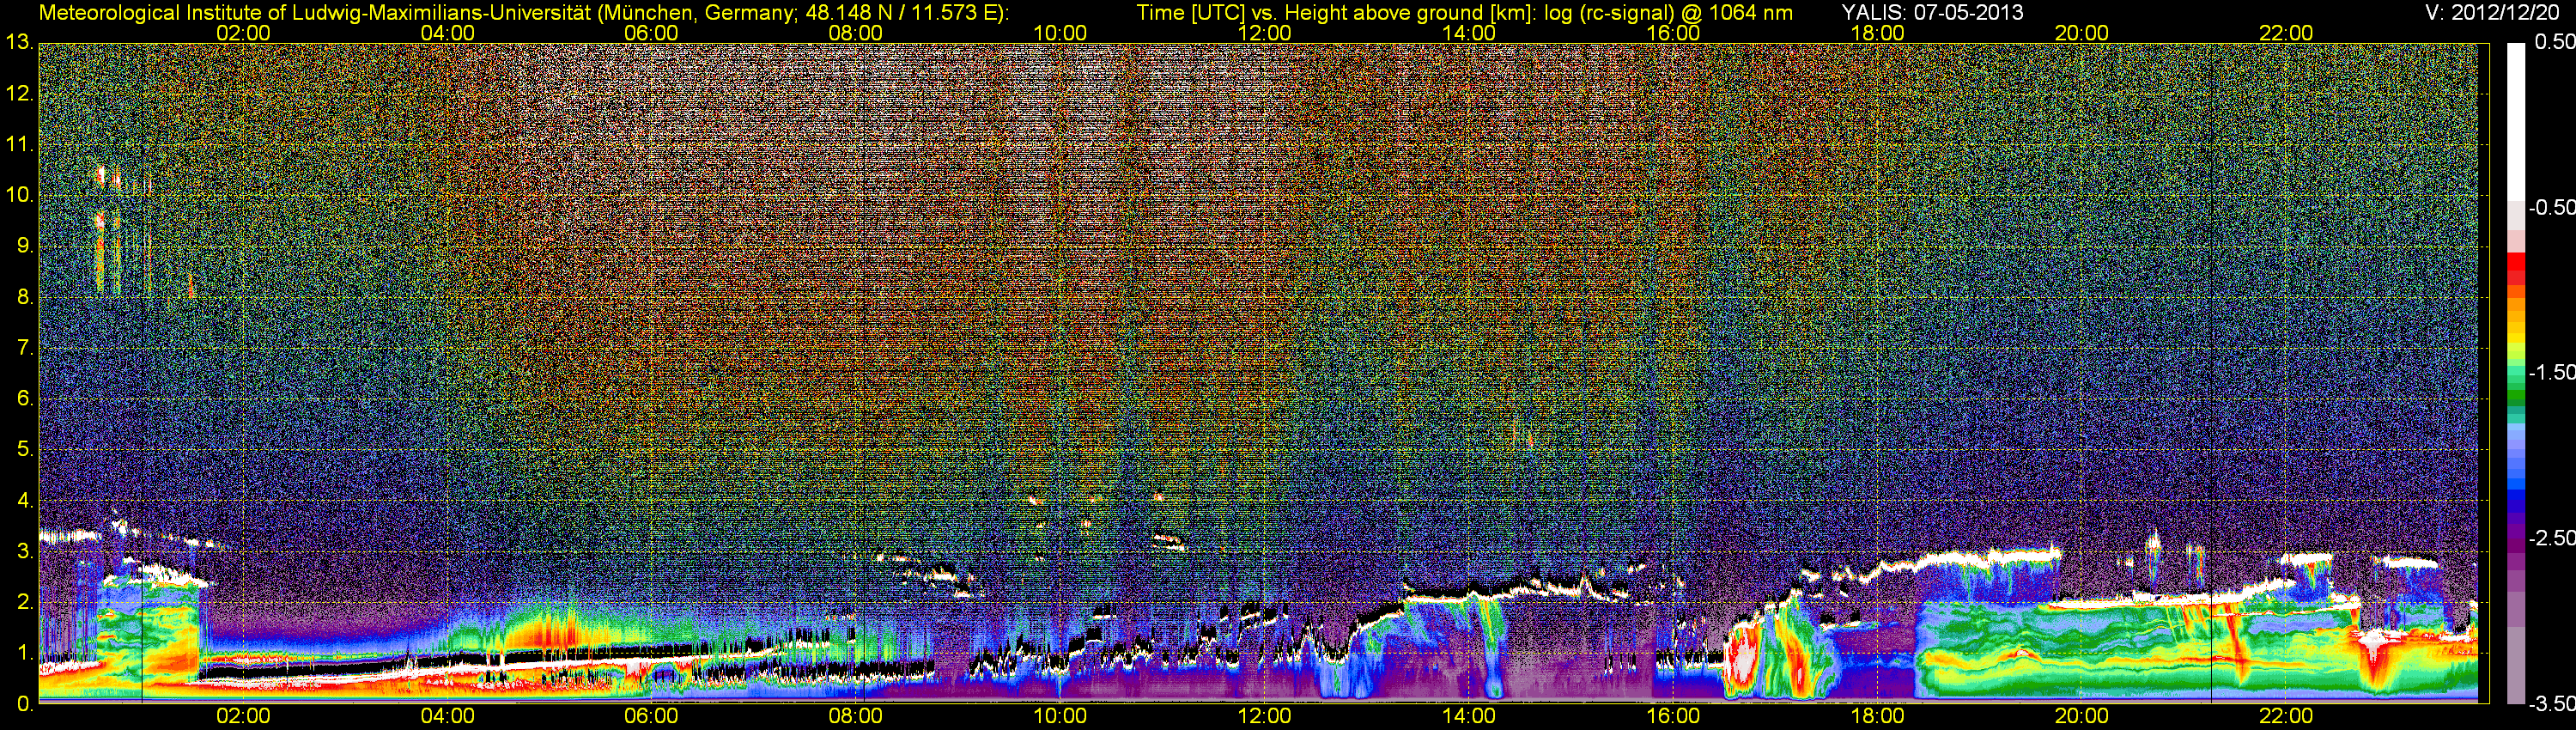2576x730 pixels.
Task: Select the 06:00 tick label on the lower axis
Action: [x=651, y=716]
